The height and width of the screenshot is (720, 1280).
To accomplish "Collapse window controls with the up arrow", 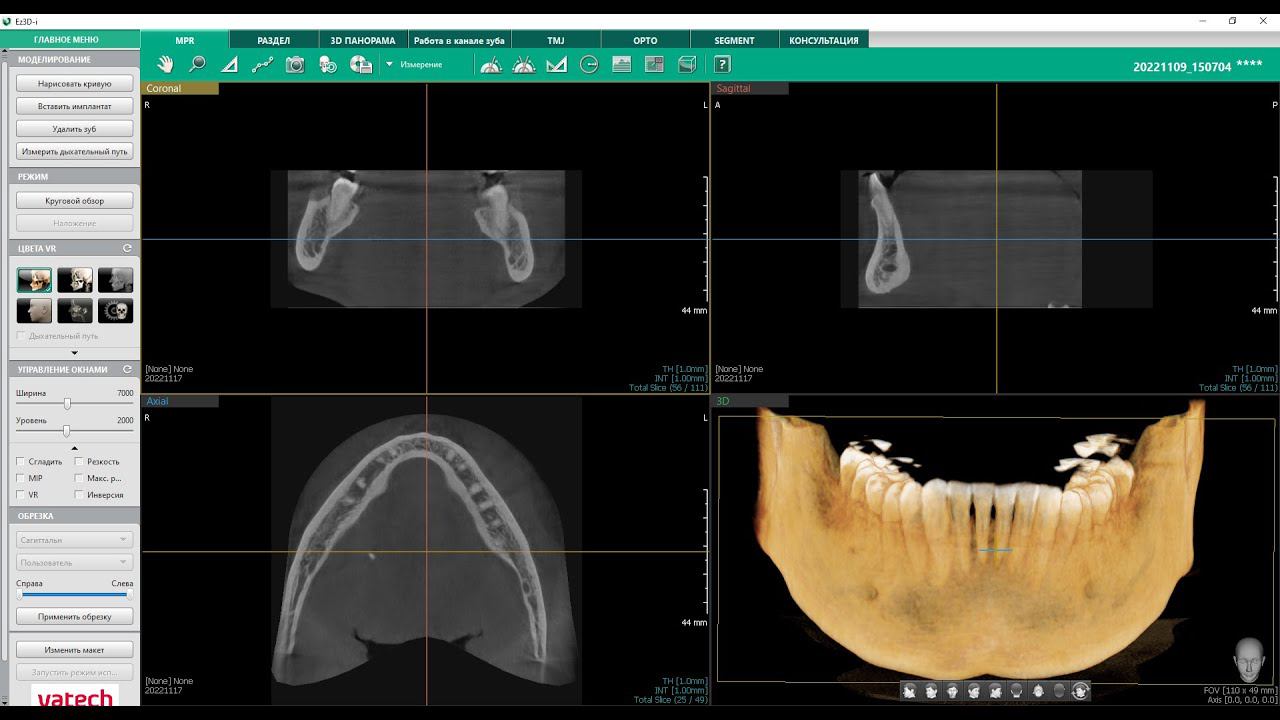I will [x=75, y=447].
